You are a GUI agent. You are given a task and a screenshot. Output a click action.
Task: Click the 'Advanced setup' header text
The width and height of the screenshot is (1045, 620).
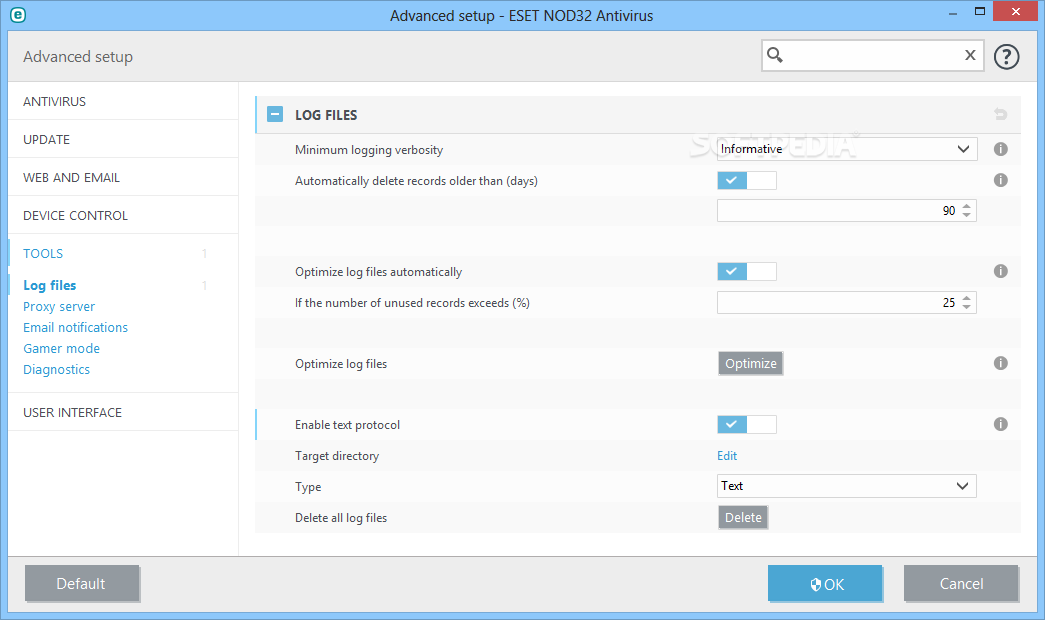(x=78, y=57)
